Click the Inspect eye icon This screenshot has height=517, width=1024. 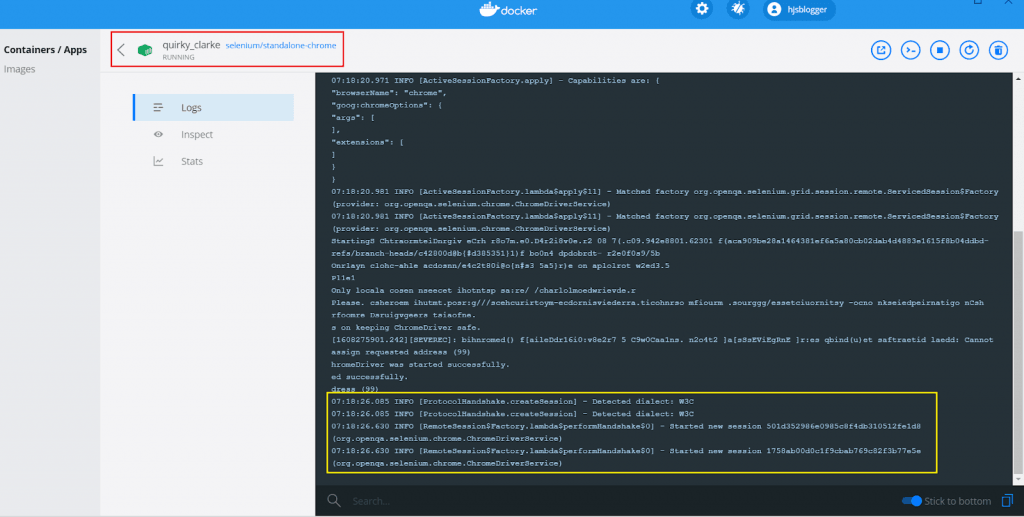click(x=158, y=134)
